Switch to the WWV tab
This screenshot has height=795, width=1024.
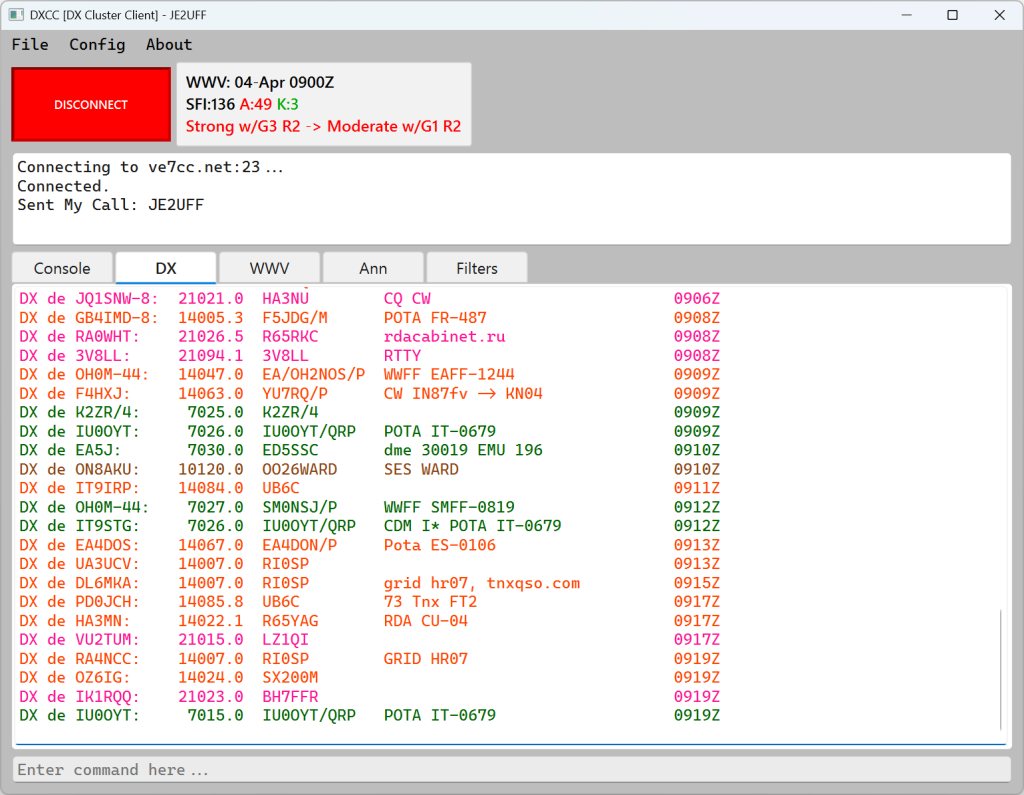click(269, 268)
